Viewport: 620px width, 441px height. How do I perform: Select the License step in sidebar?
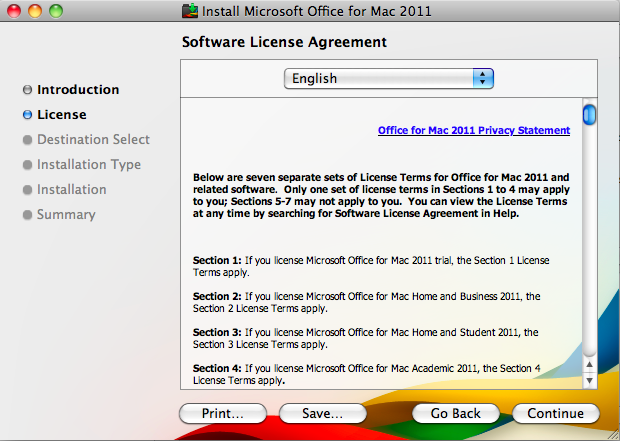pos(62,114)
